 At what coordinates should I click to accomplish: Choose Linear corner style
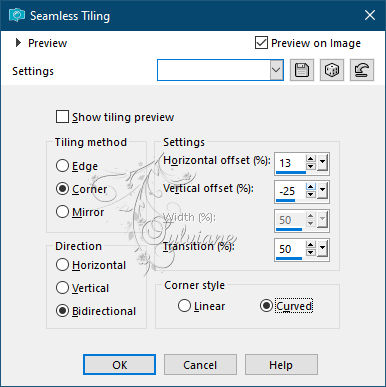(x=184, y=306)
